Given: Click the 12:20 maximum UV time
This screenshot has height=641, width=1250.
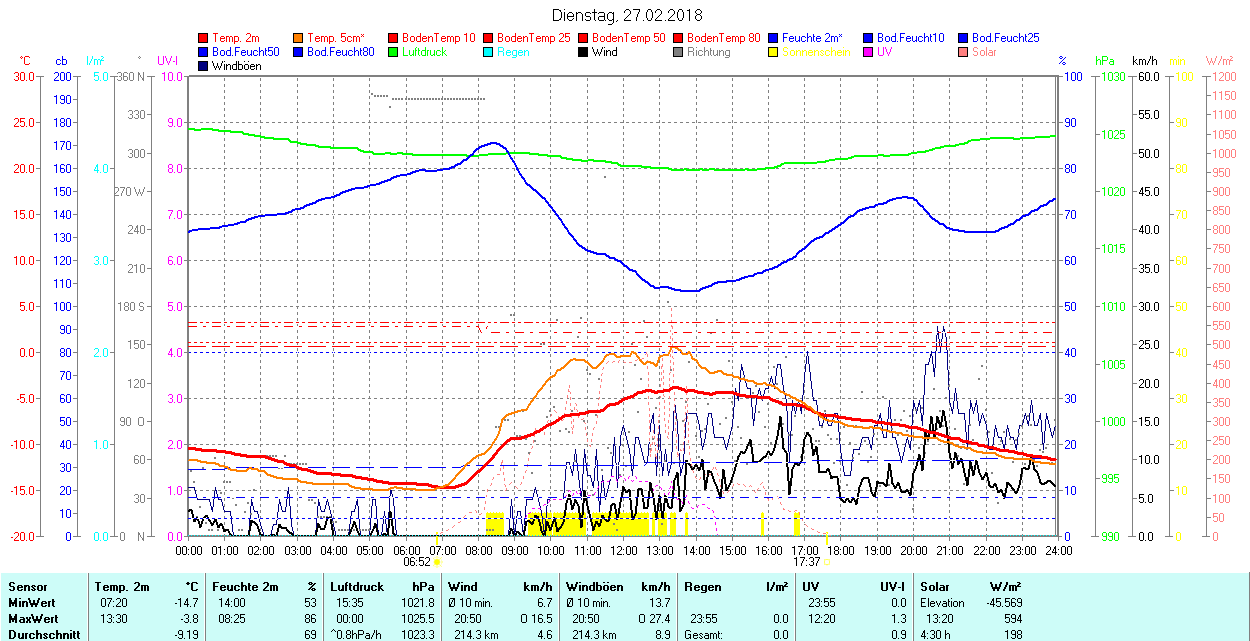Looking at the screenshot, I should pos(822,619).
